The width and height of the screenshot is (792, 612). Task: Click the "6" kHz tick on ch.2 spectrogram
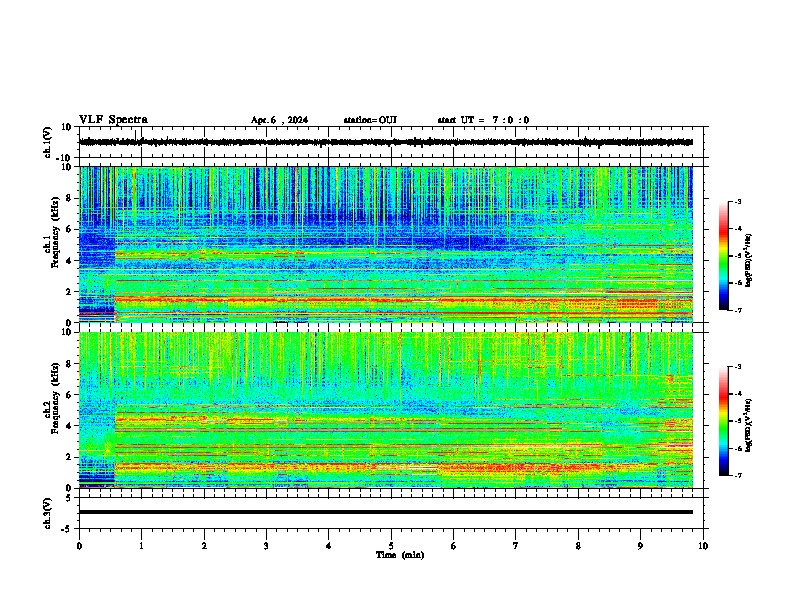[x=69, y=395]
